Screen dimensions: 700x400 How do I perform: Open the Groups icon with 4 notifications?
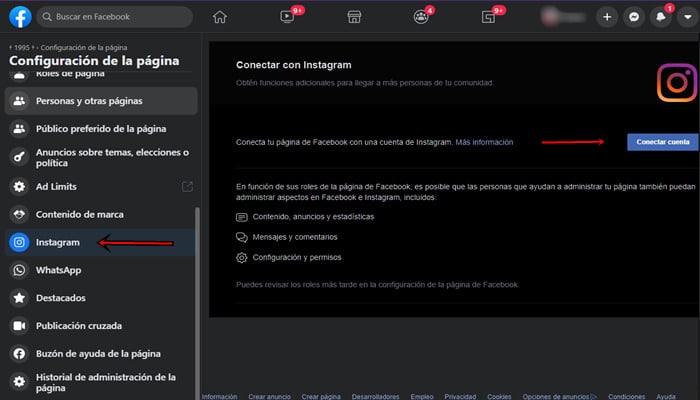pos(421,17)
